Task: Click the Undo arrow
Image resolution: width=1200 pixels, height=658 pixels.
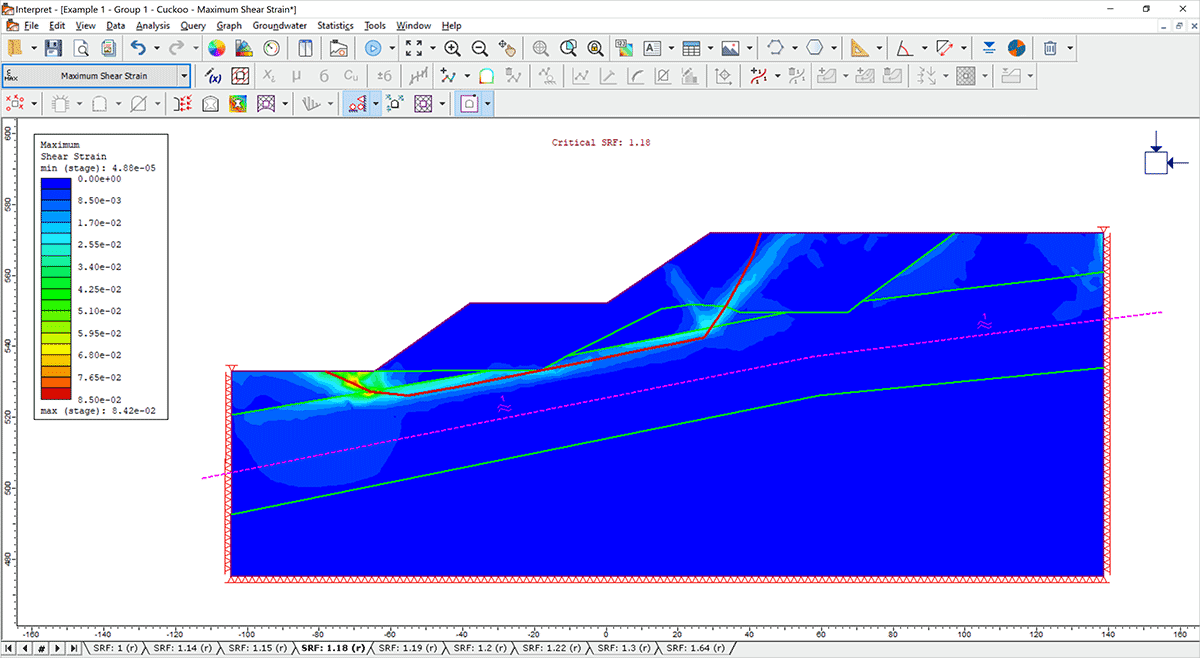Action: (139, 48)
